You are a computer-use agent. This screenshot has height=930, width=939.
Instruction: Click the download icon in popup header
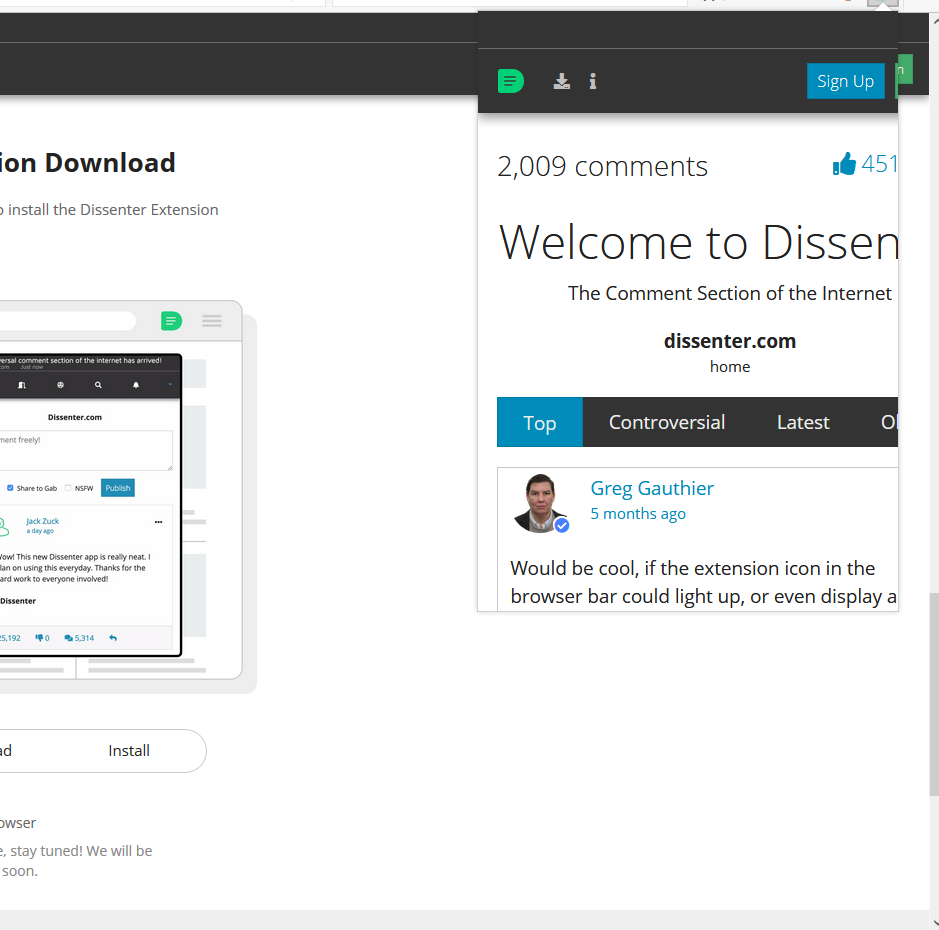[x=561, y=81]
